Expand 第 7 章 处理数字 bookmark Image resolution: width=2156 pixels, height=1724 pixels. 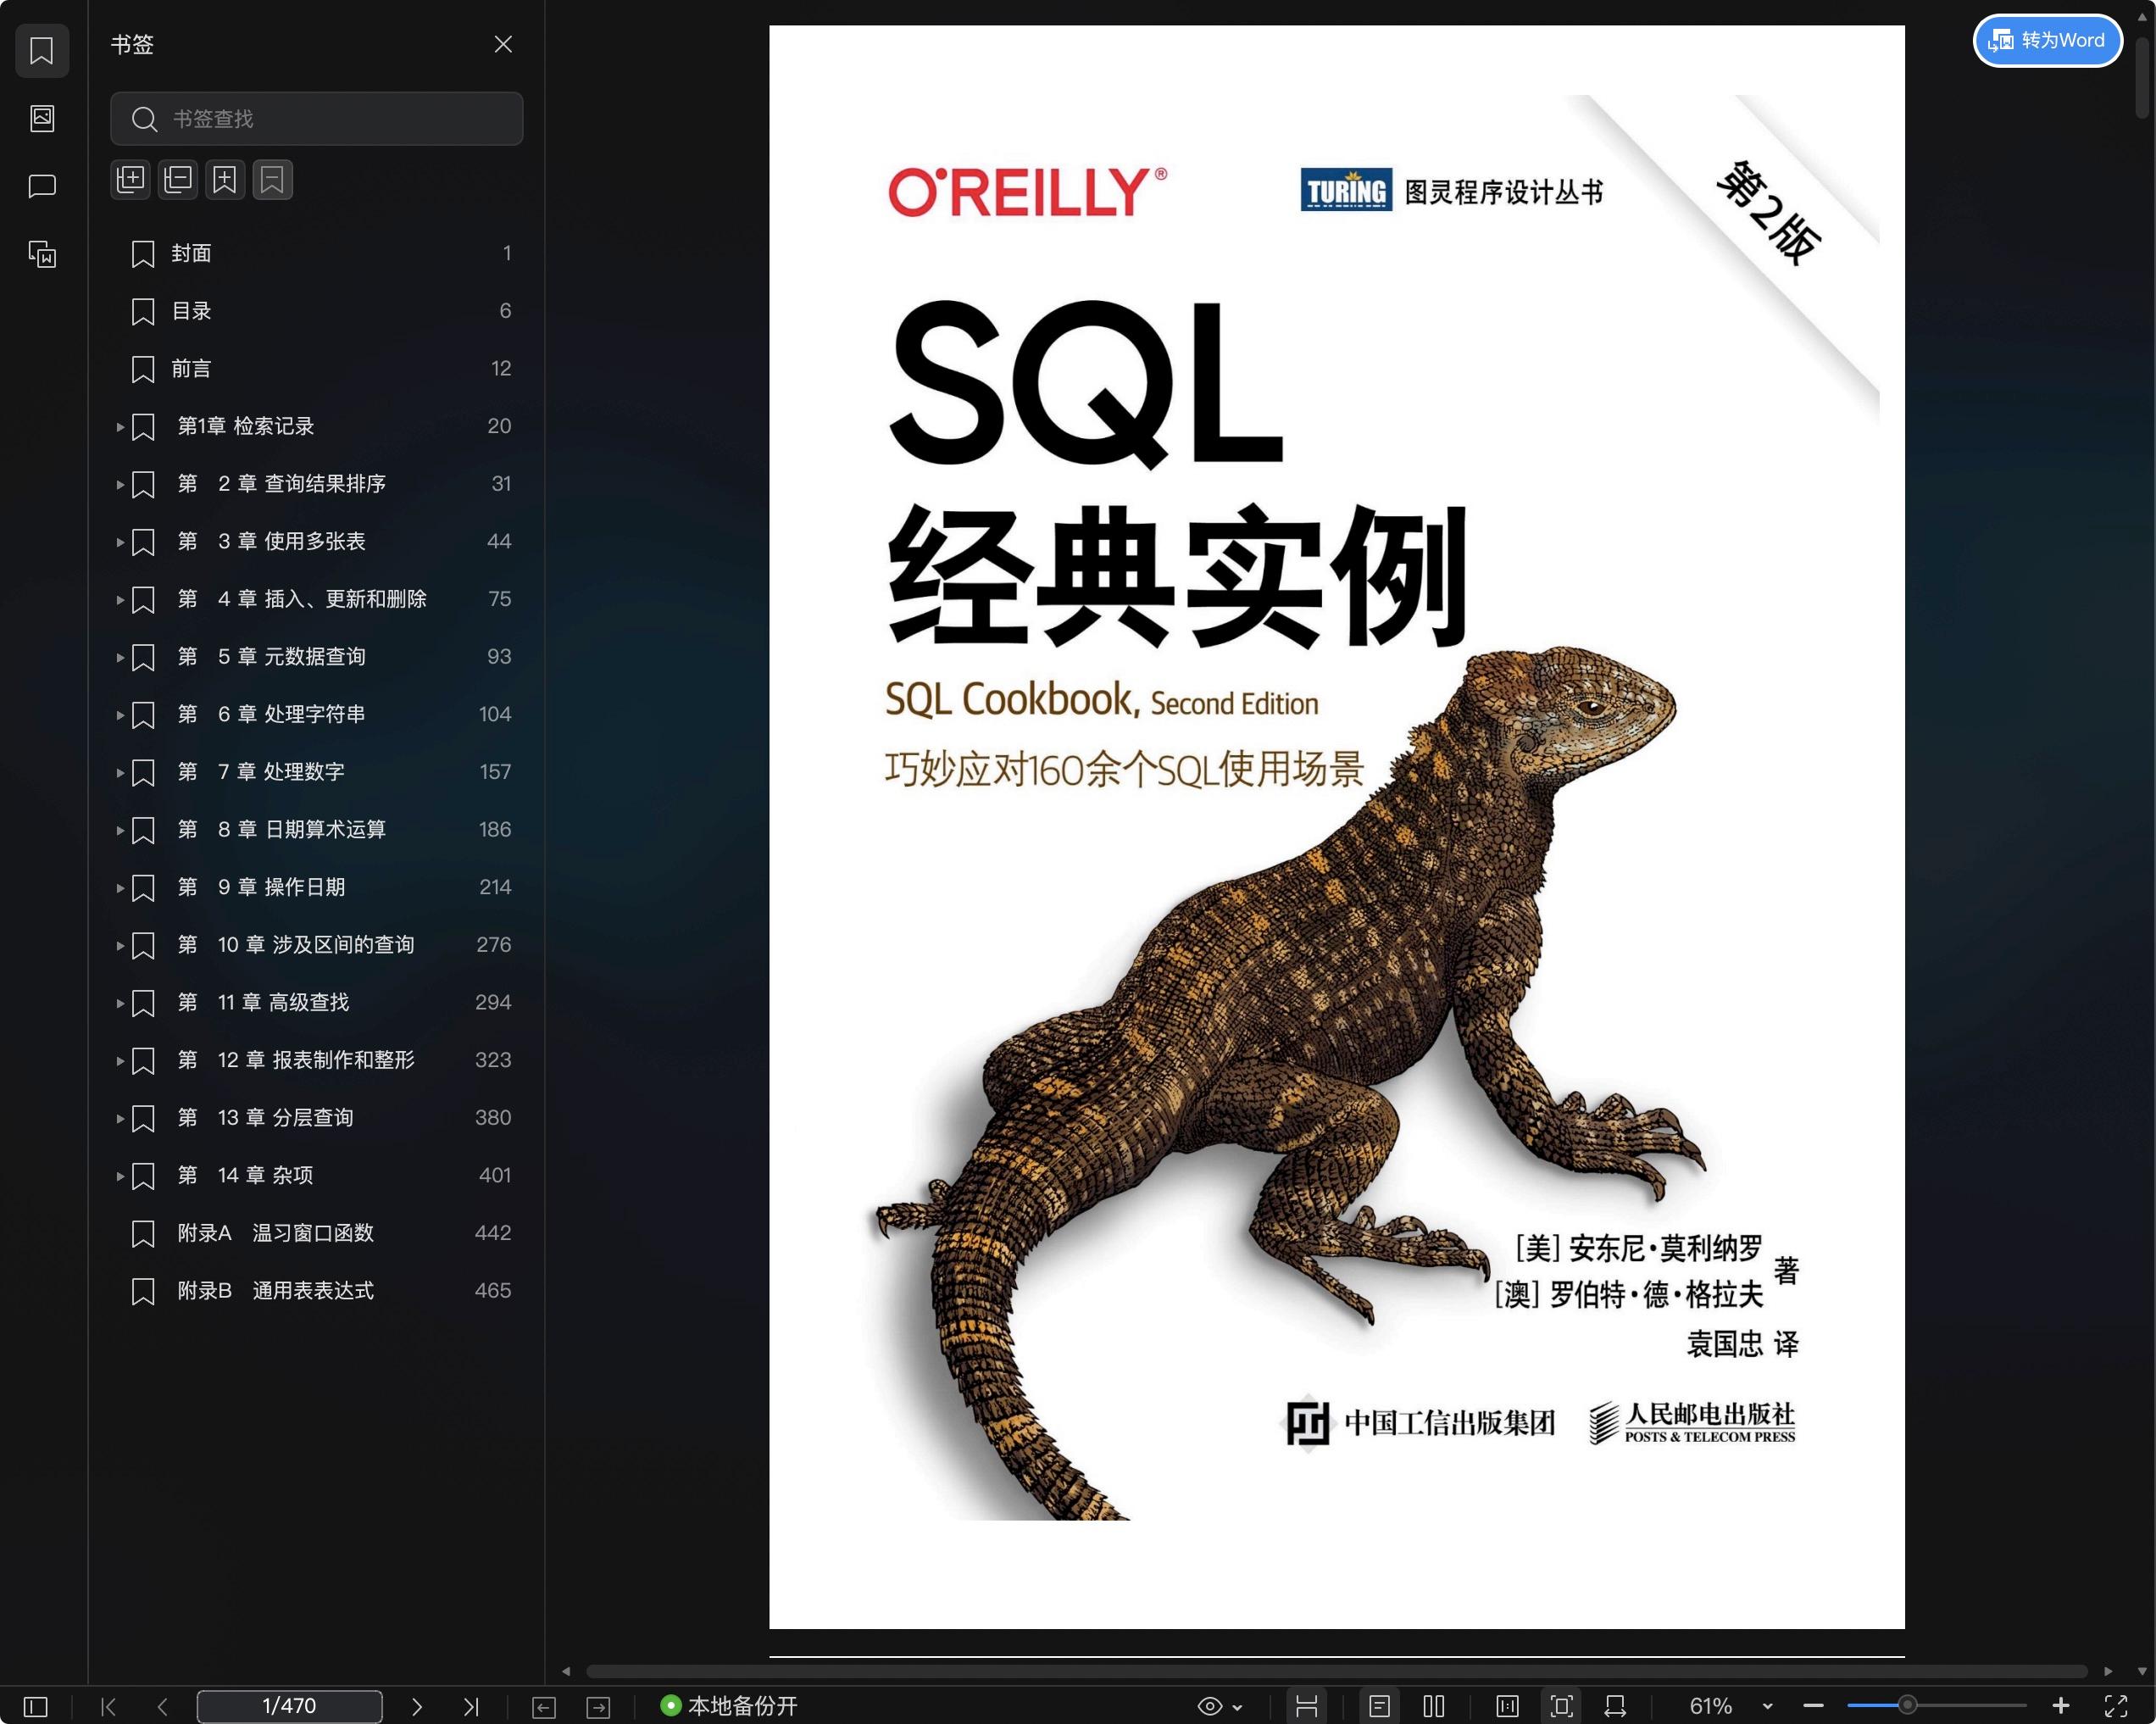pyautogui.click(x=120, y=772)
